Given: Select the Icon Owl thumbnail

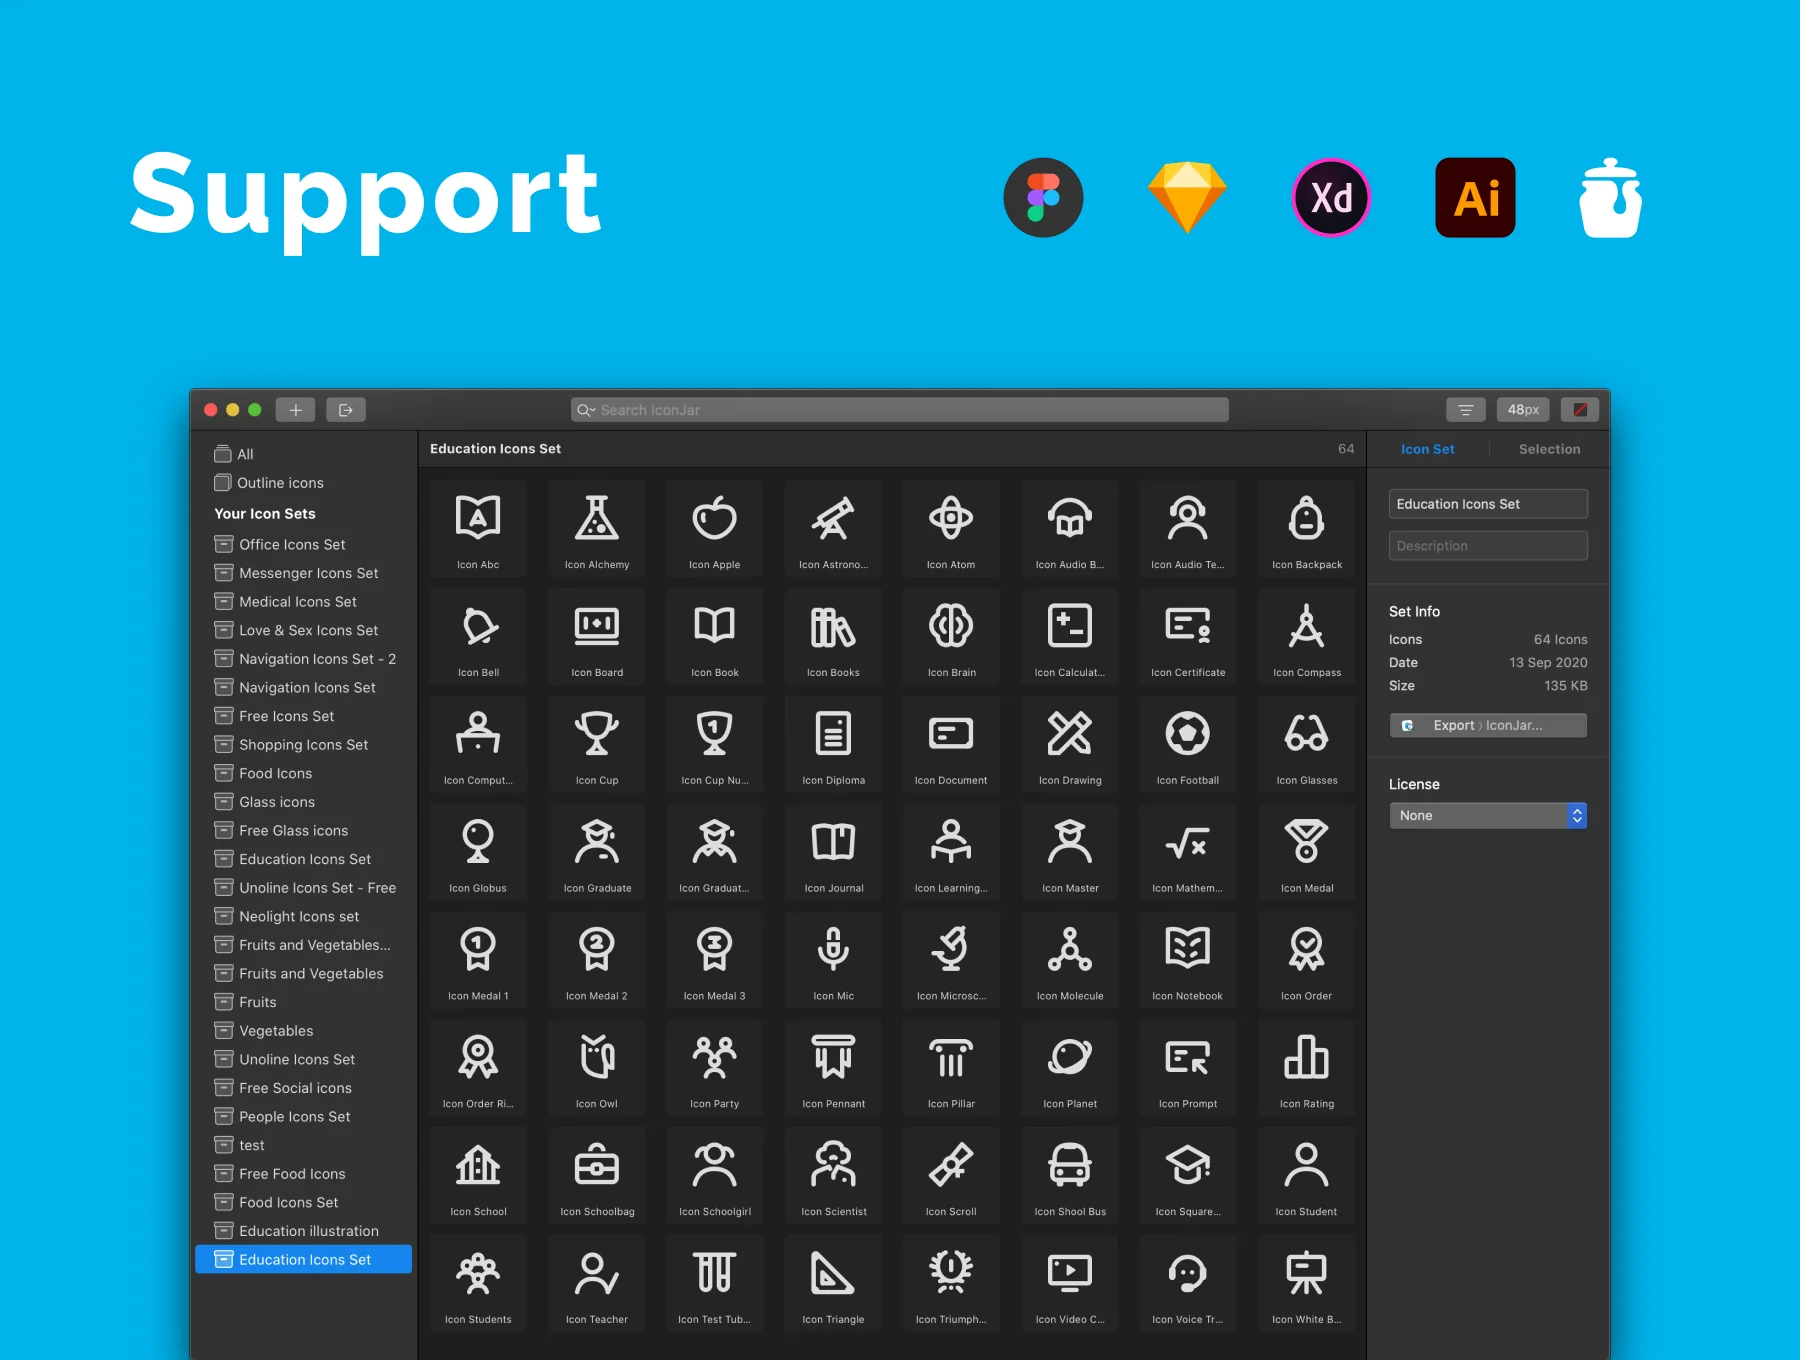Looking at the screenshot, I should (x=597, y=1068).
